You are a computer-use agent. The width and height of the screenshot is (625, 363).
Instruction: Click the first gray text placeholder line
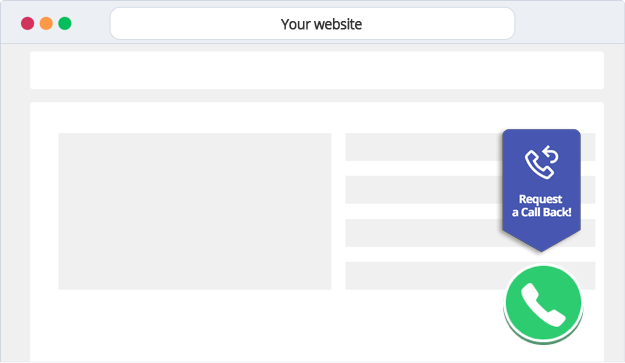click(x=423, y=147)
